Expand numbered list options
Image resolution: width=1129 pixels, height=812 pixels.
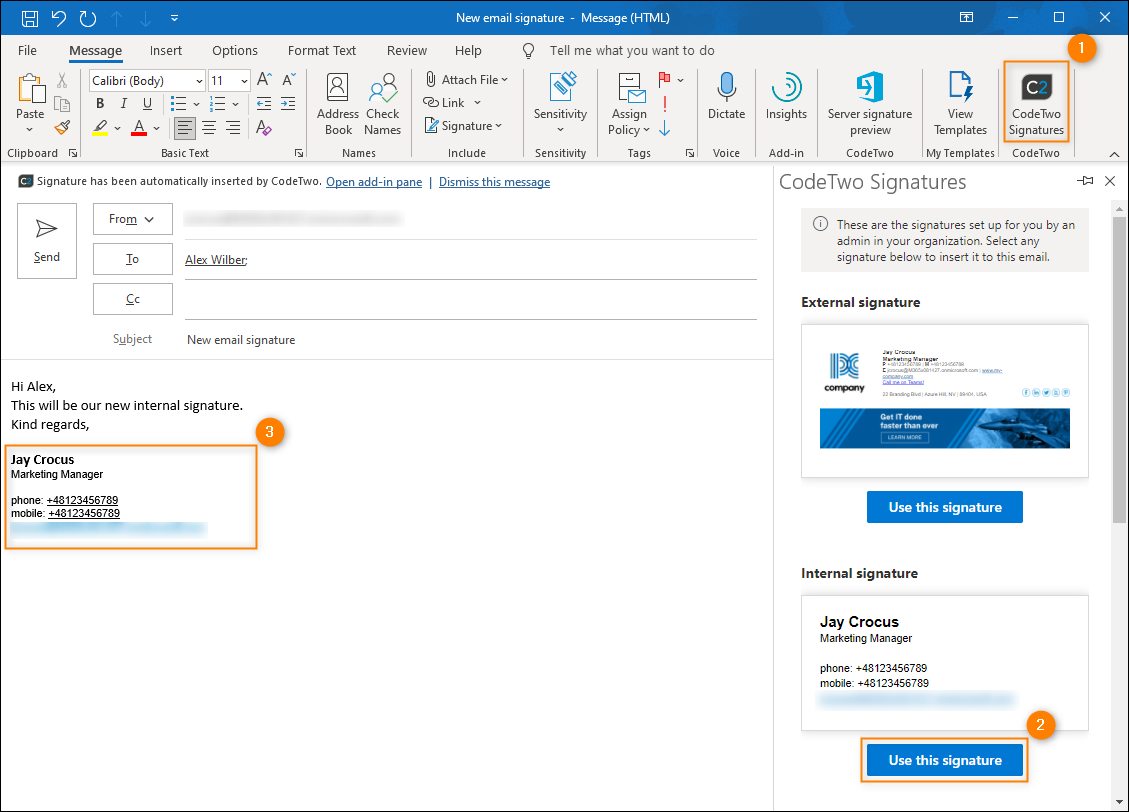point(235,104)
